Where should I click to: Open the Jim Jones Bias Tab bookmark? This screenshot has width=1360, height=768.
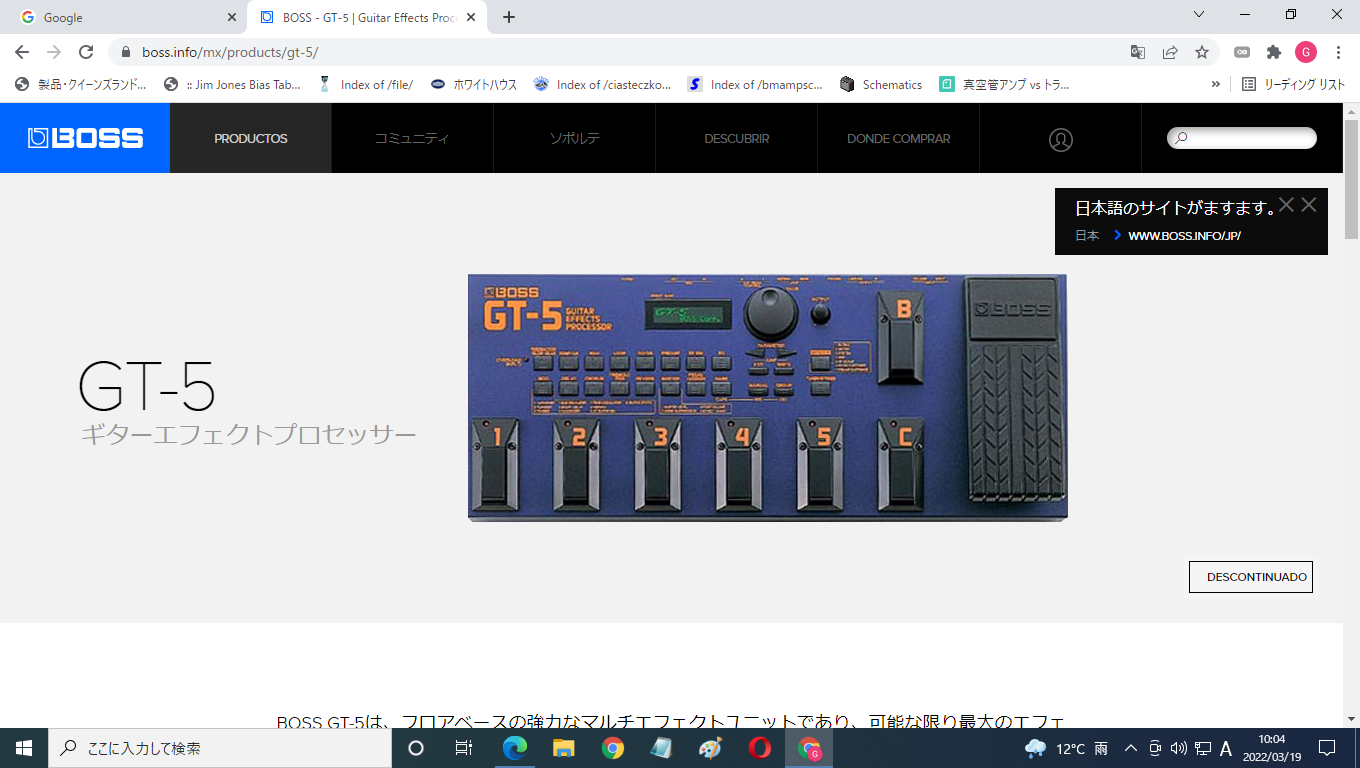[x=232, y=85]
